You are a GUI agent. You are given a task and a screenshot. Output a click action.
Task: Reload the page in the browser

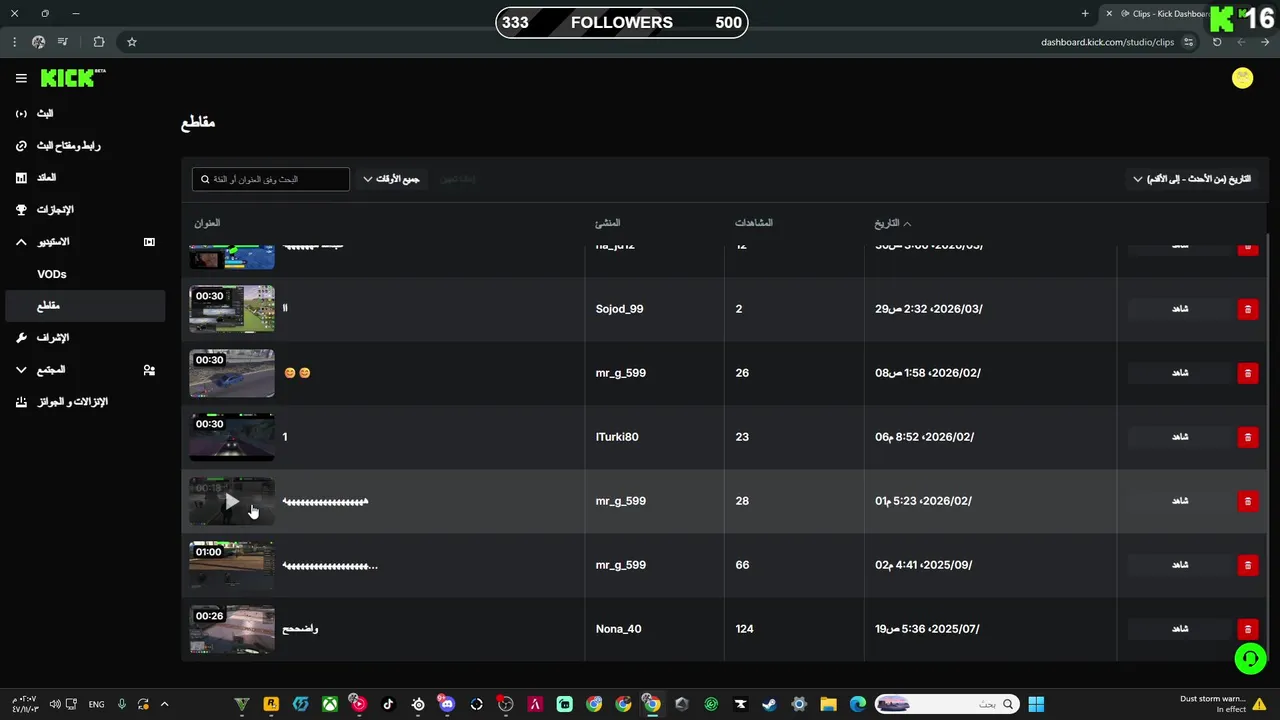click(x=1217, y=42)
